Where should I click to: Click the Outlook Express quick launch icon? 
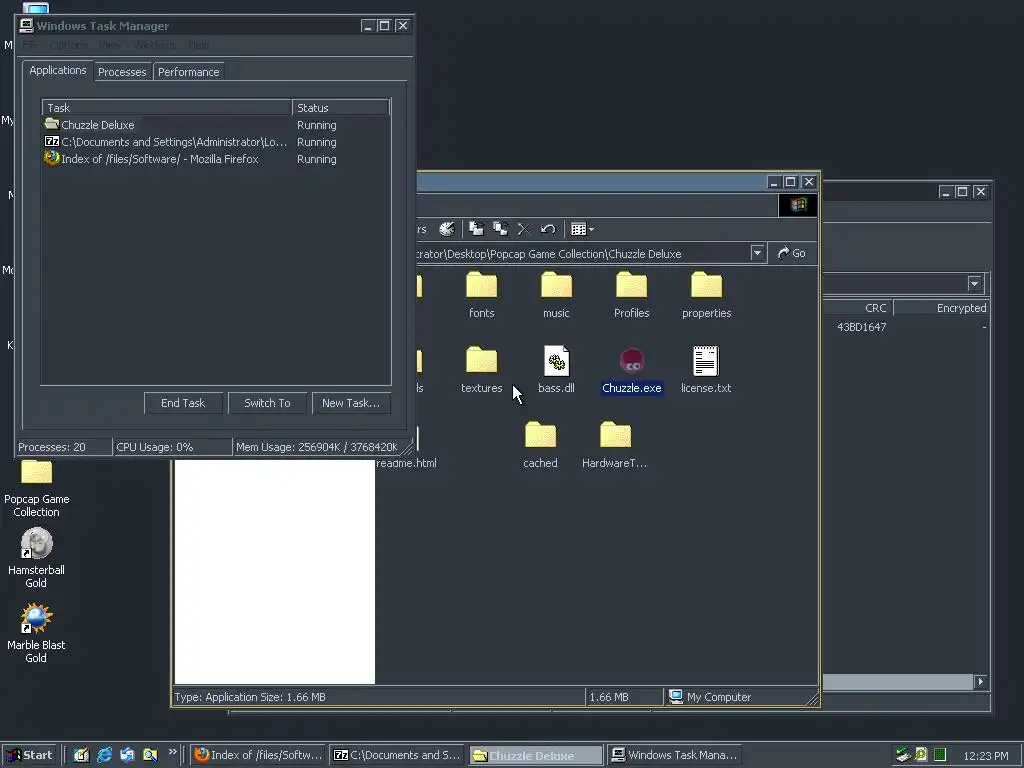coord(127,755)
